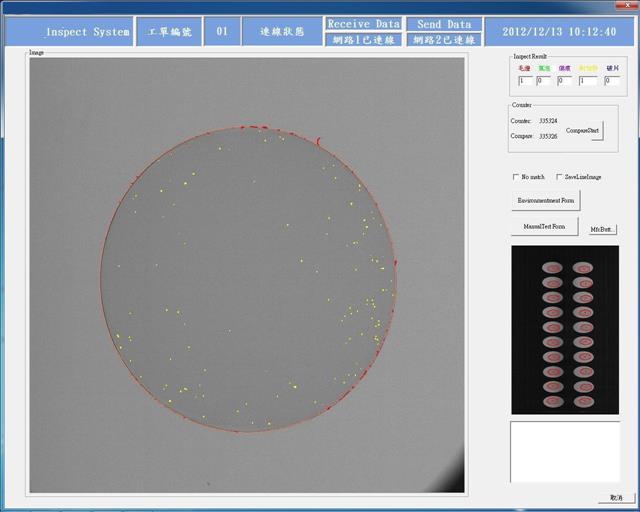Click the MfcButt... button
The height and width of the screenshot is (512, 640).
click(x=602, y=229)
